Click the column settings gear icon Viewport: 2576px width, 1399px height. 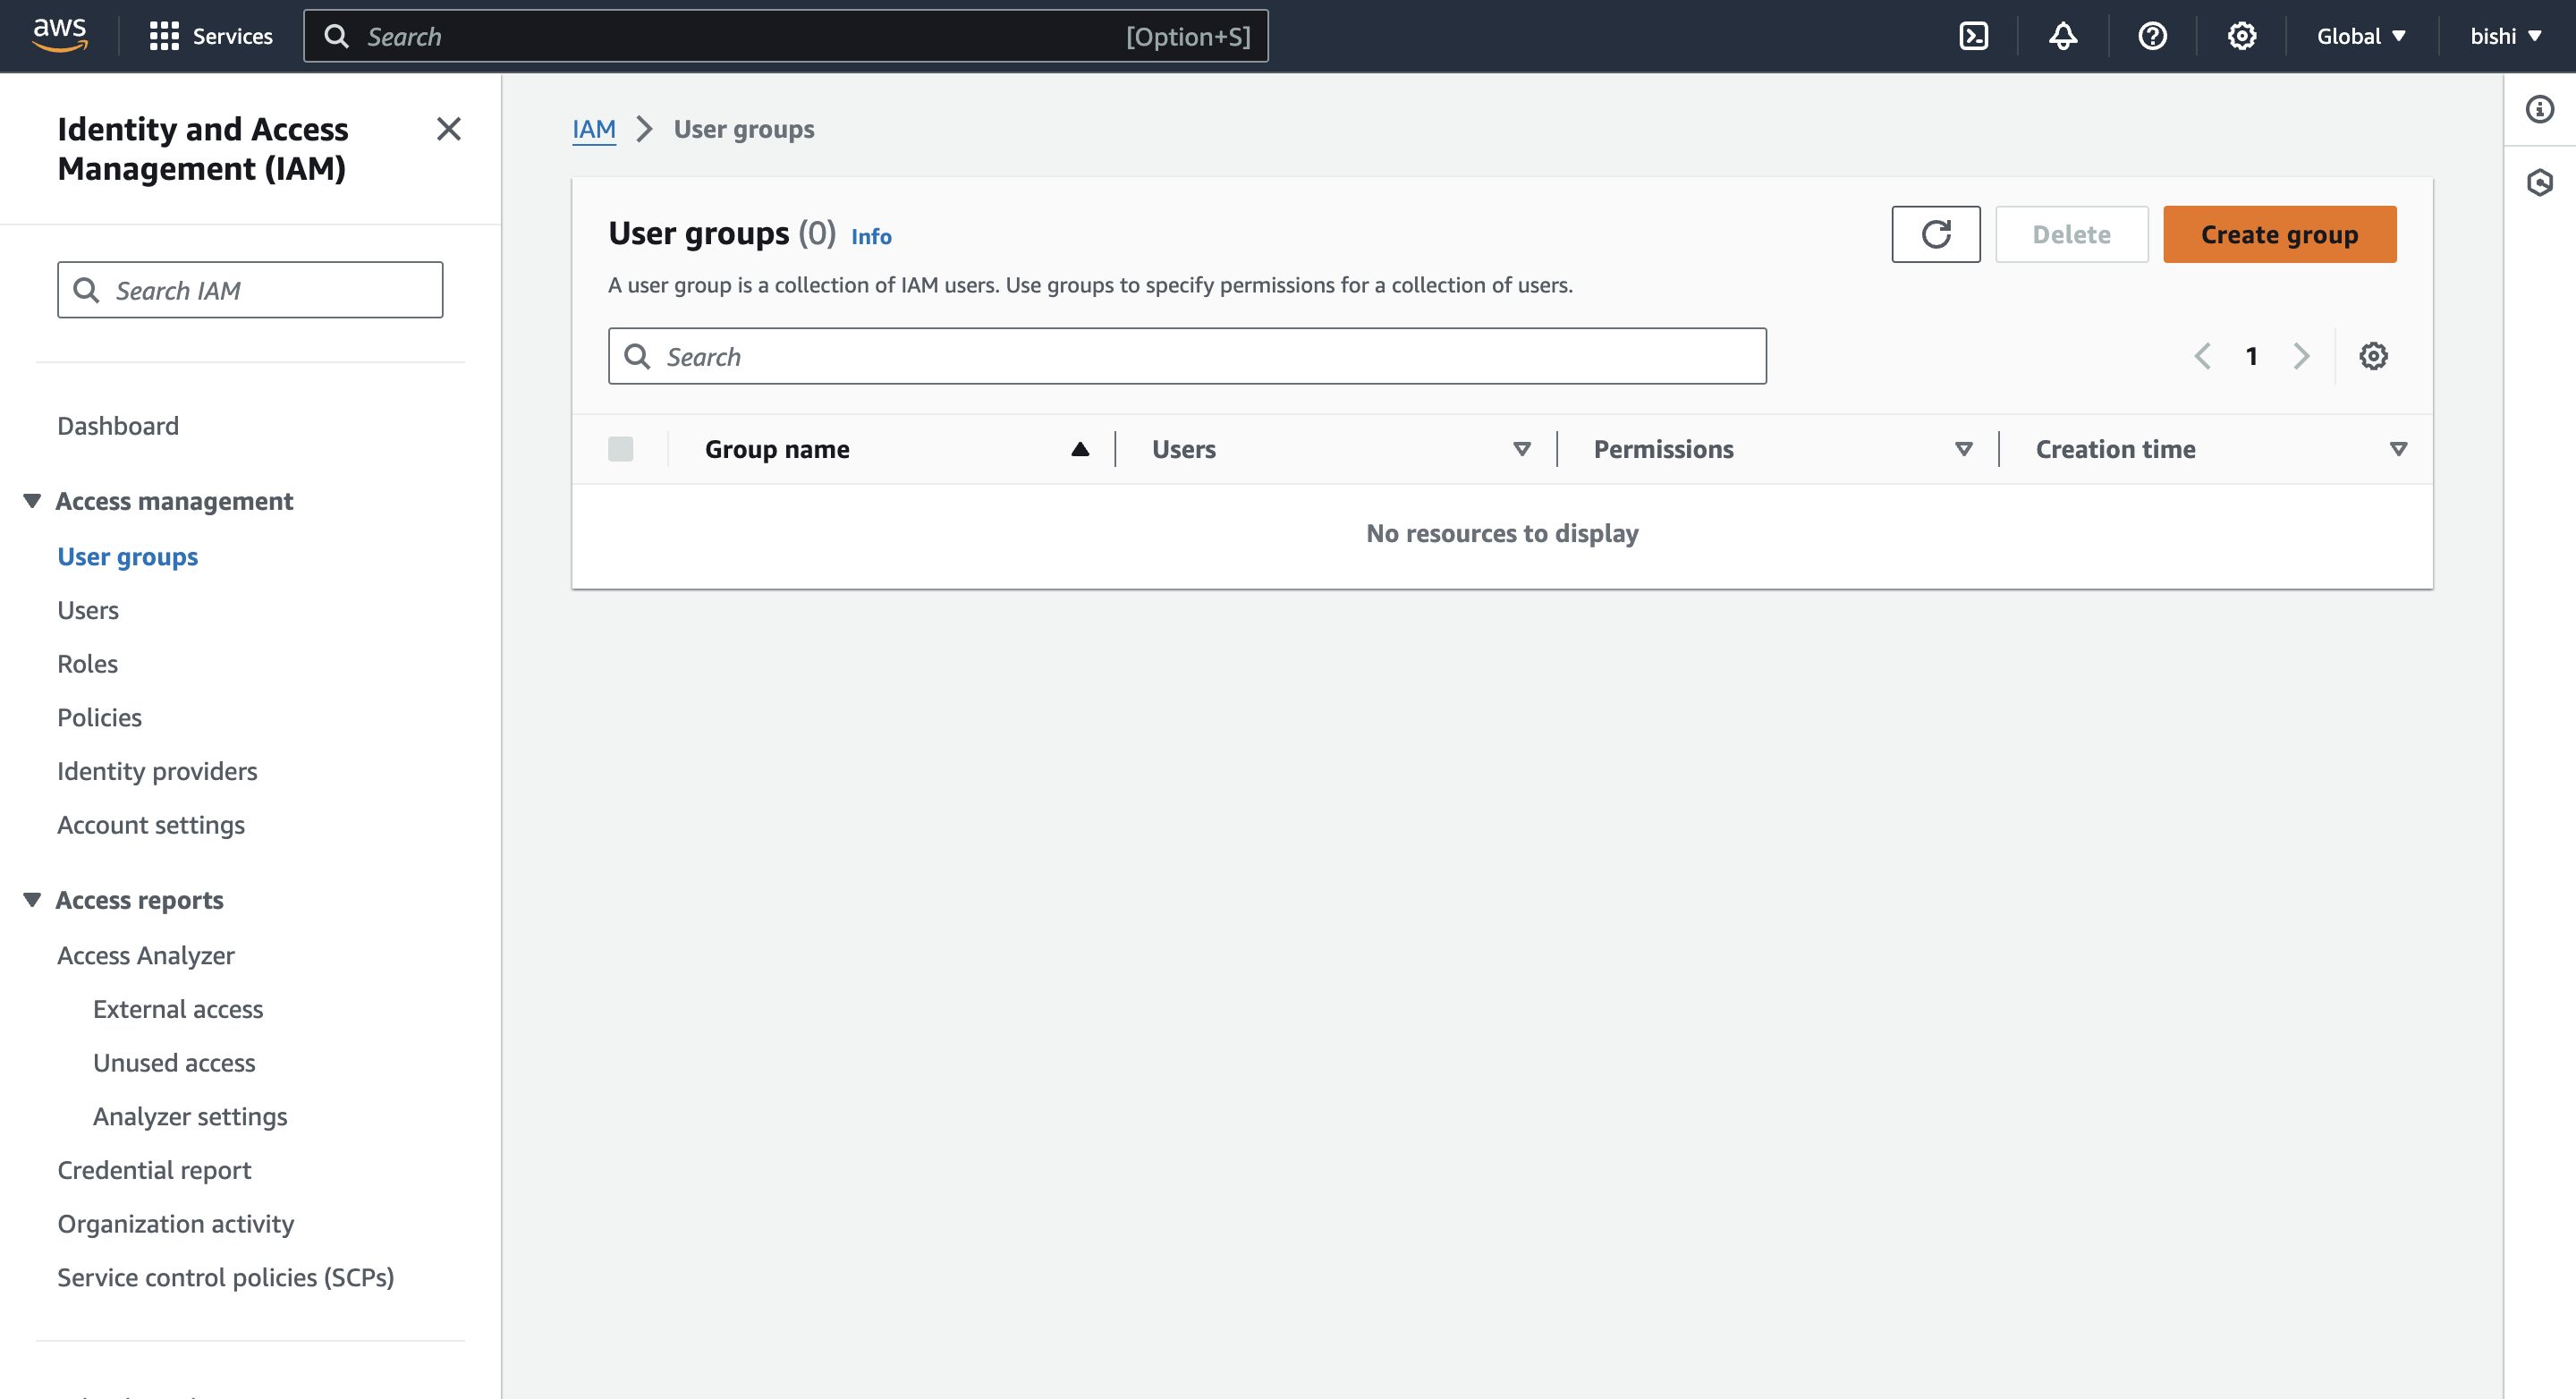click(x=2375, y=357)
